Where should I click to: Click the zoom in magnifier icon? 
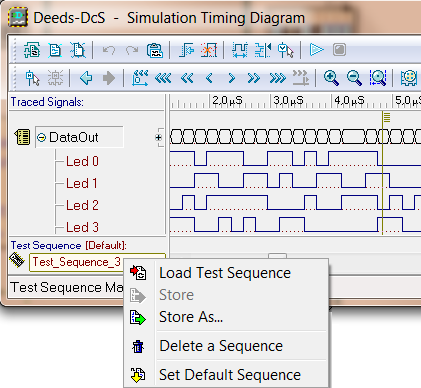coord(331,78)
